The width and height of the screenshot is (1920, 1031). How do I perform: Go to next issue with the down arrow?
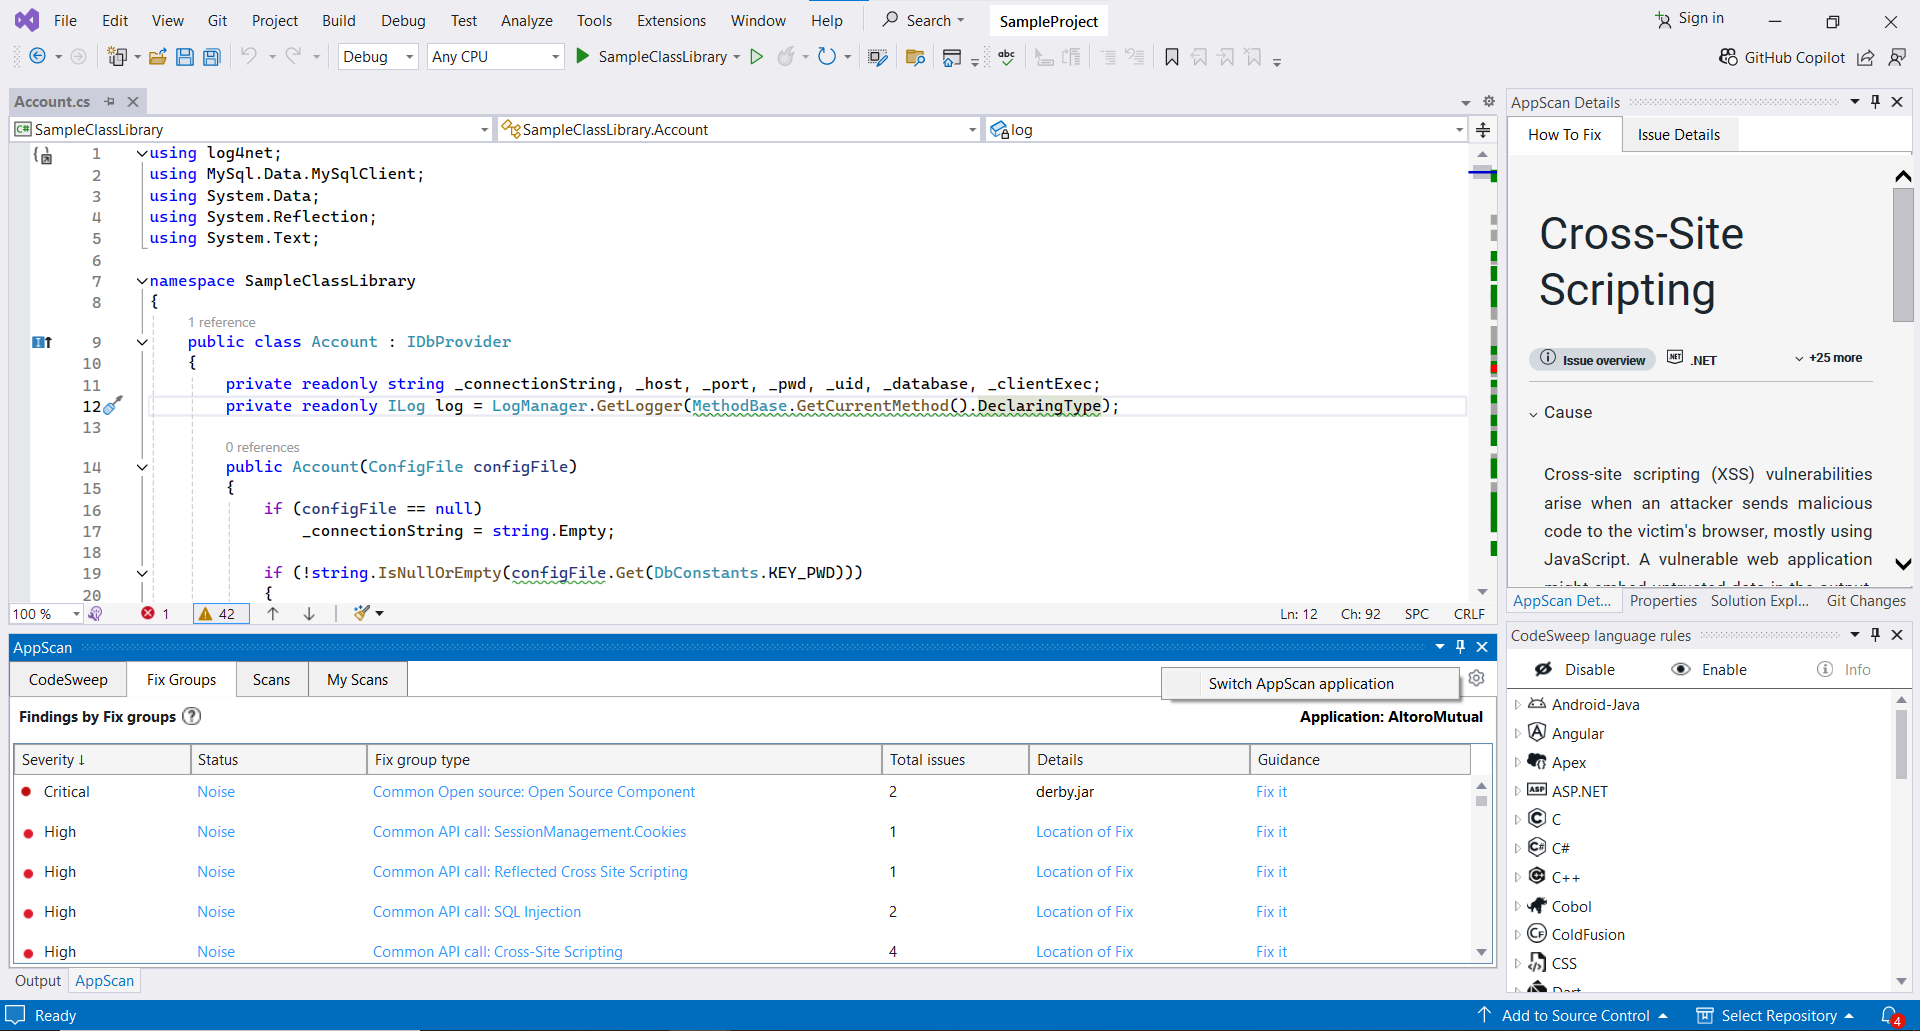309,613
